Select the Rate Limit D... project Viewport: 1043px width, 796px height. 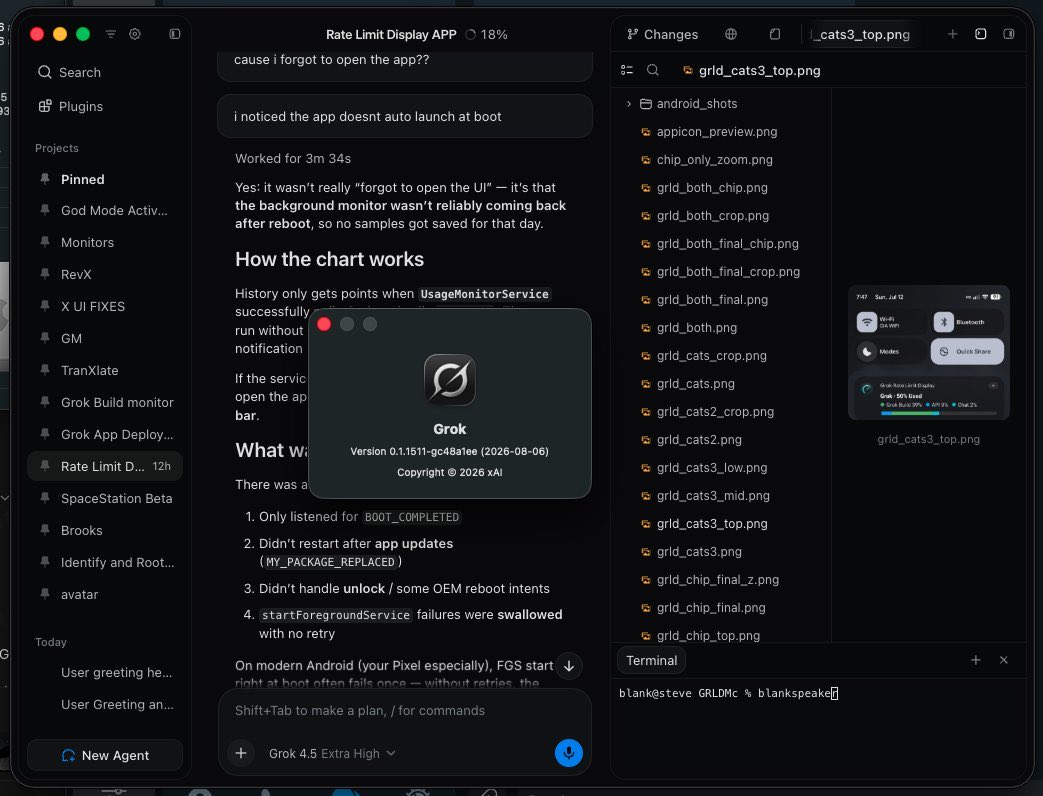[x=105, y=465]
